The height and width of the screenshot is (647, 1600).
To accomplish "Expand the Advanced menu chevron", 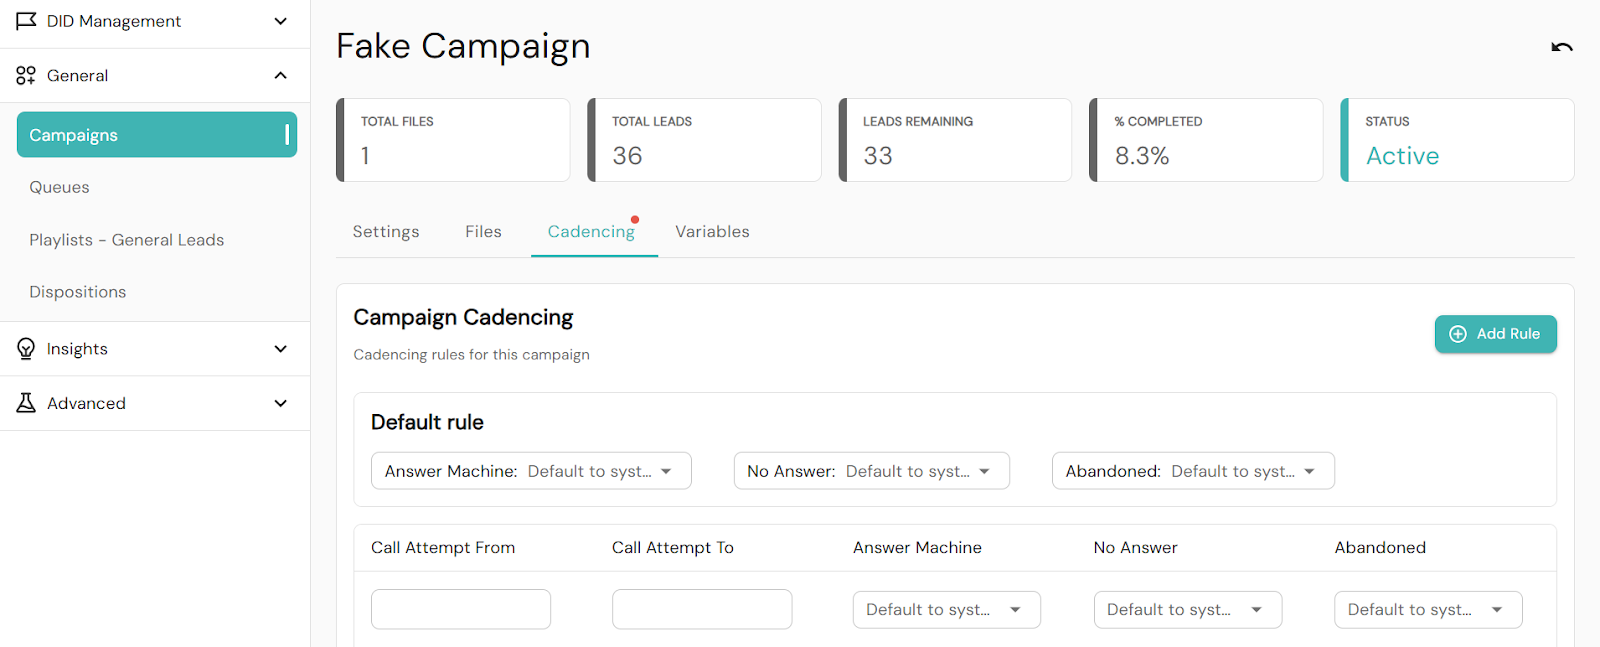I will [x=281, y=403].
